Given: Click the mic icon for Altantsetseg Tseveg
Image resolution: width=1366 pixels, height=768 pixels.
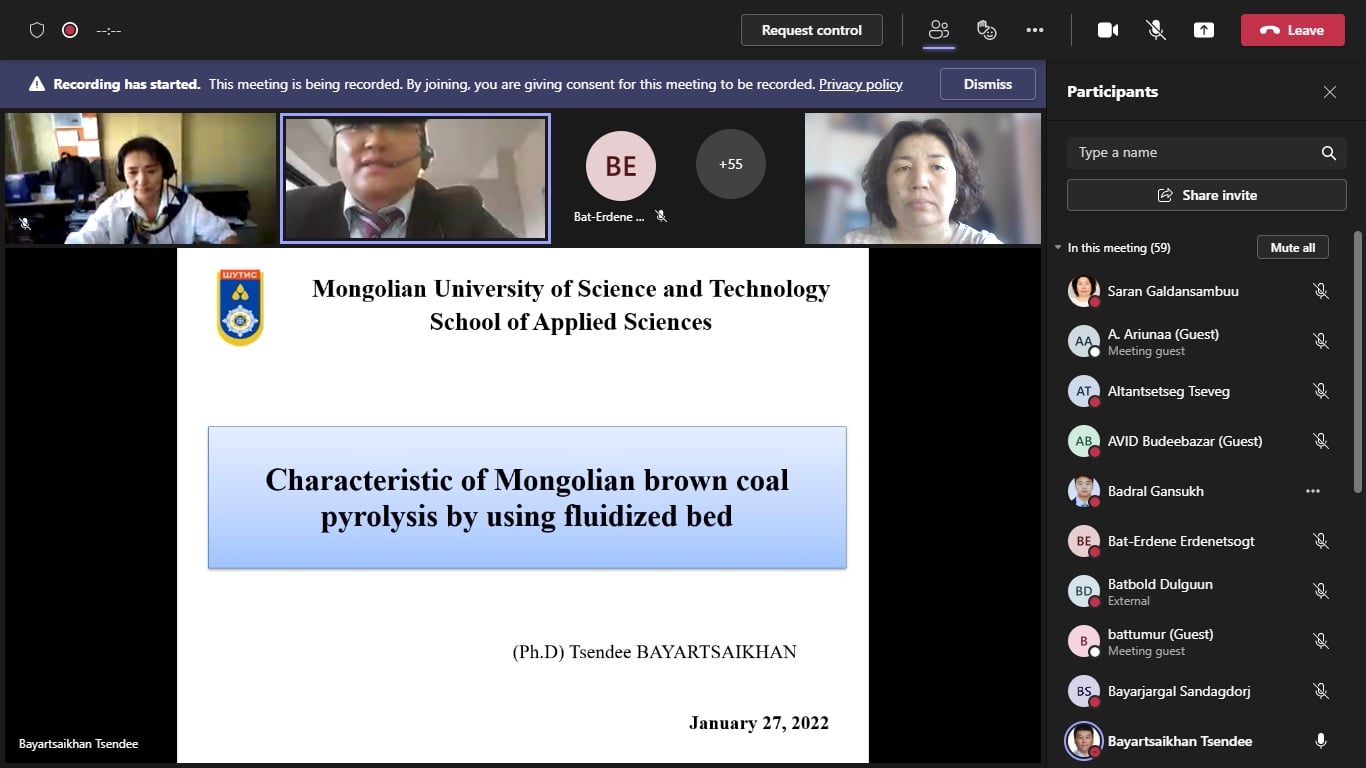Looking at the screenshot, I should coord(1321,391).
